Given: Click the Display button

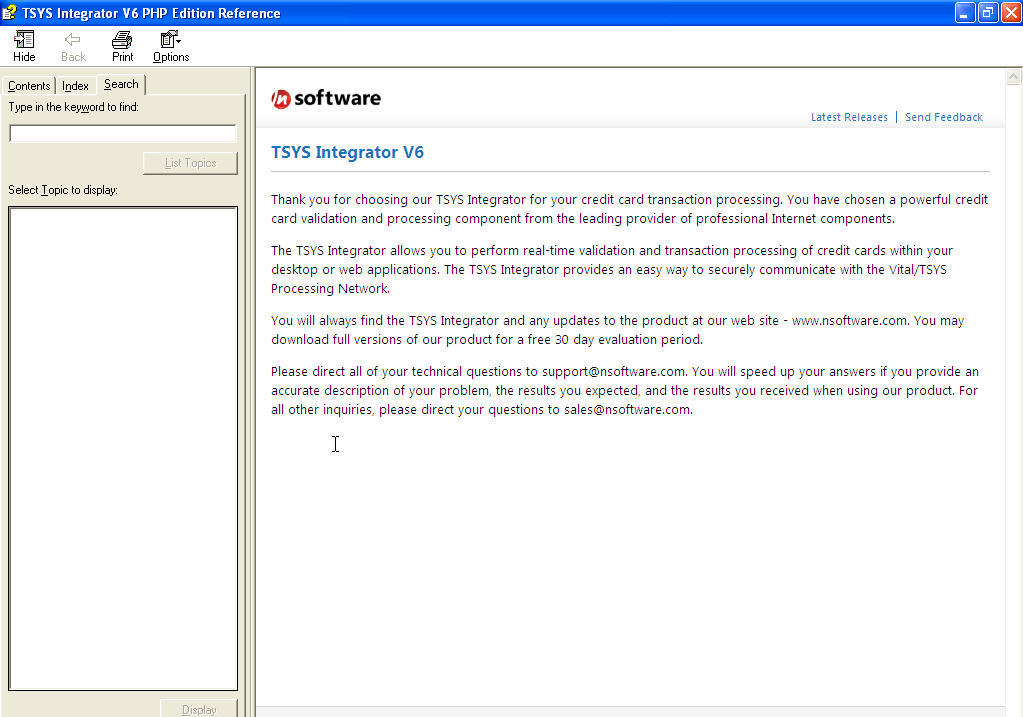Looking at the screenshot, I should (199, 709).
